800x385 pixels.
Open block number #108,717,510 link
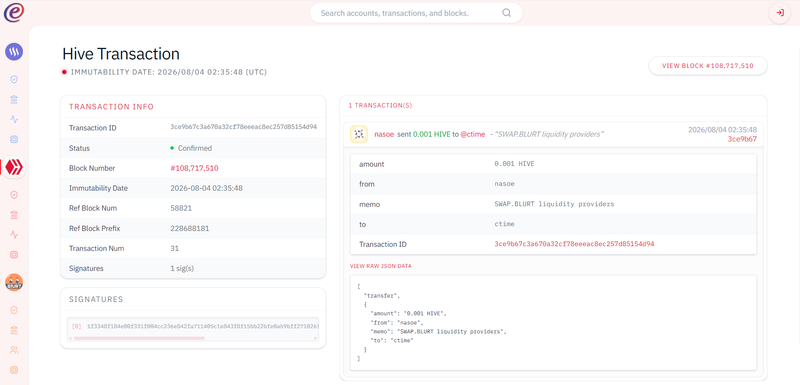pos(194,168)
